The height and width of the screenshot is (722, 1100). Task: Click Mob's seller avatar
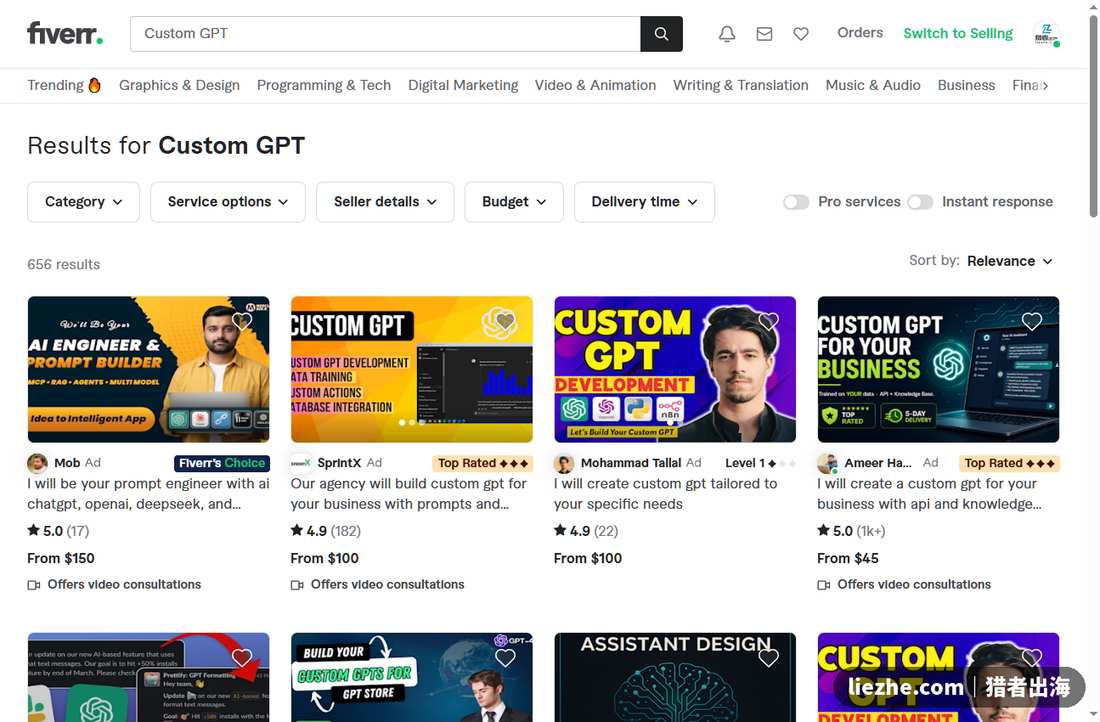(x=37, y=463)
